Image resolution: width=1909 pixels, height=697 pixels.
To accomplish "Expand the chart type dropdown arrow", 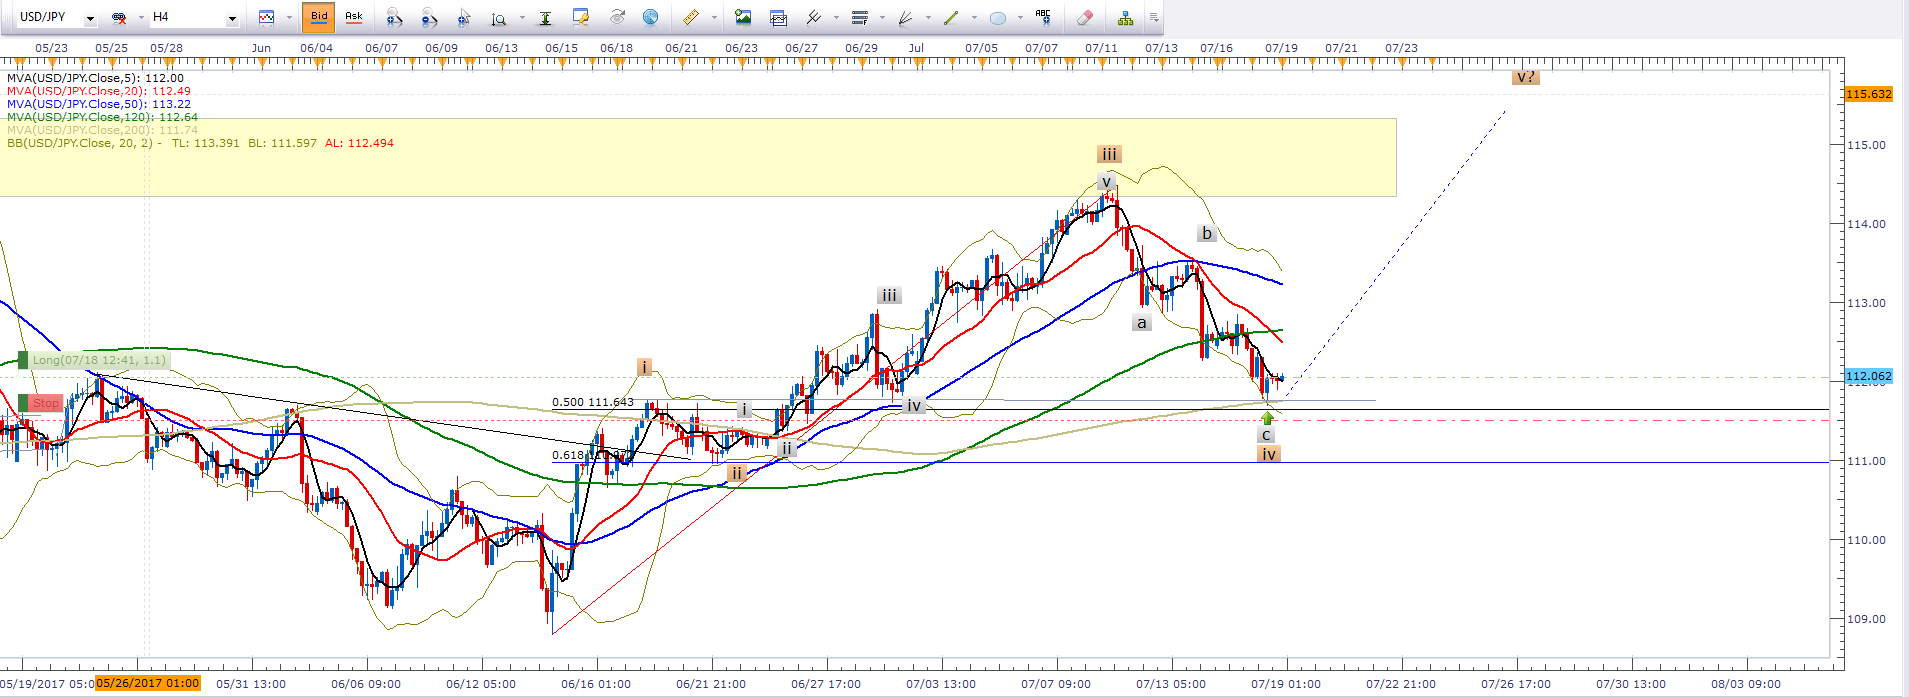I will coord(289,17).
